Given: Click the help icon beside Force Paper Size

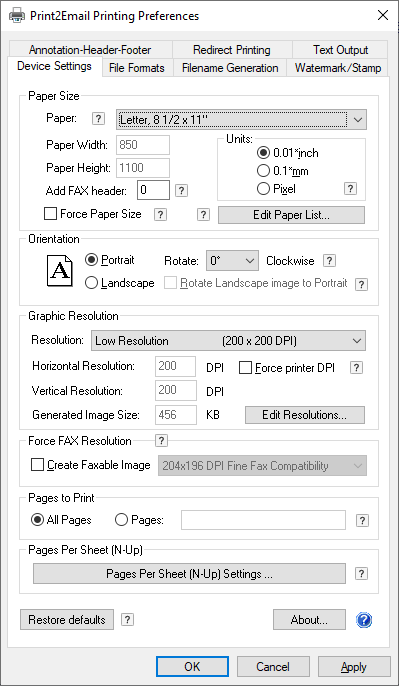Looking at the screenshot, I should 161,214.
